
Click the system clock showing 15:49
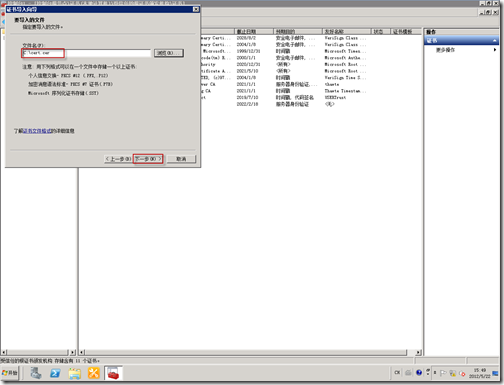[480, 373]
